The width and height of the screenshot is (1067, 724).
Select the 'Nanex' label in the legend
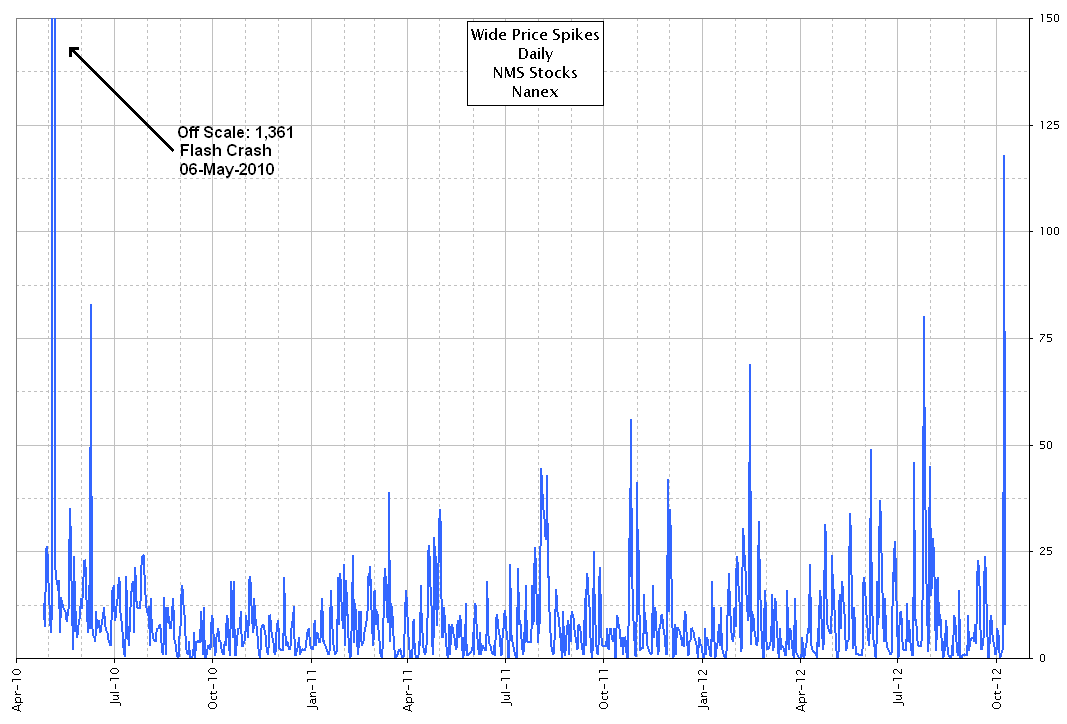click(535, 92)
